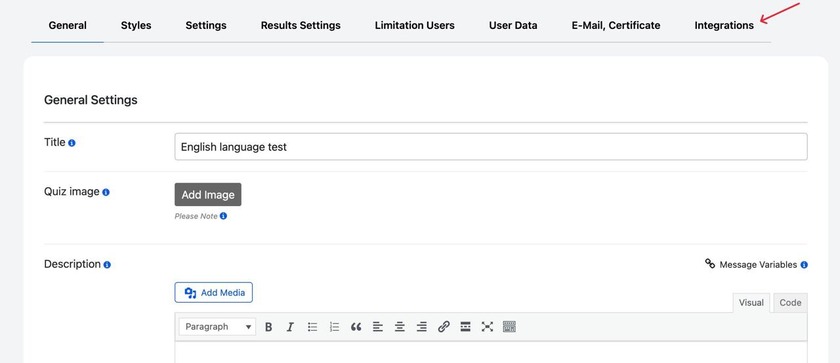Switch to the Settings tab
The height and width of the screenshot is (363, 840).
click(206, 25)
